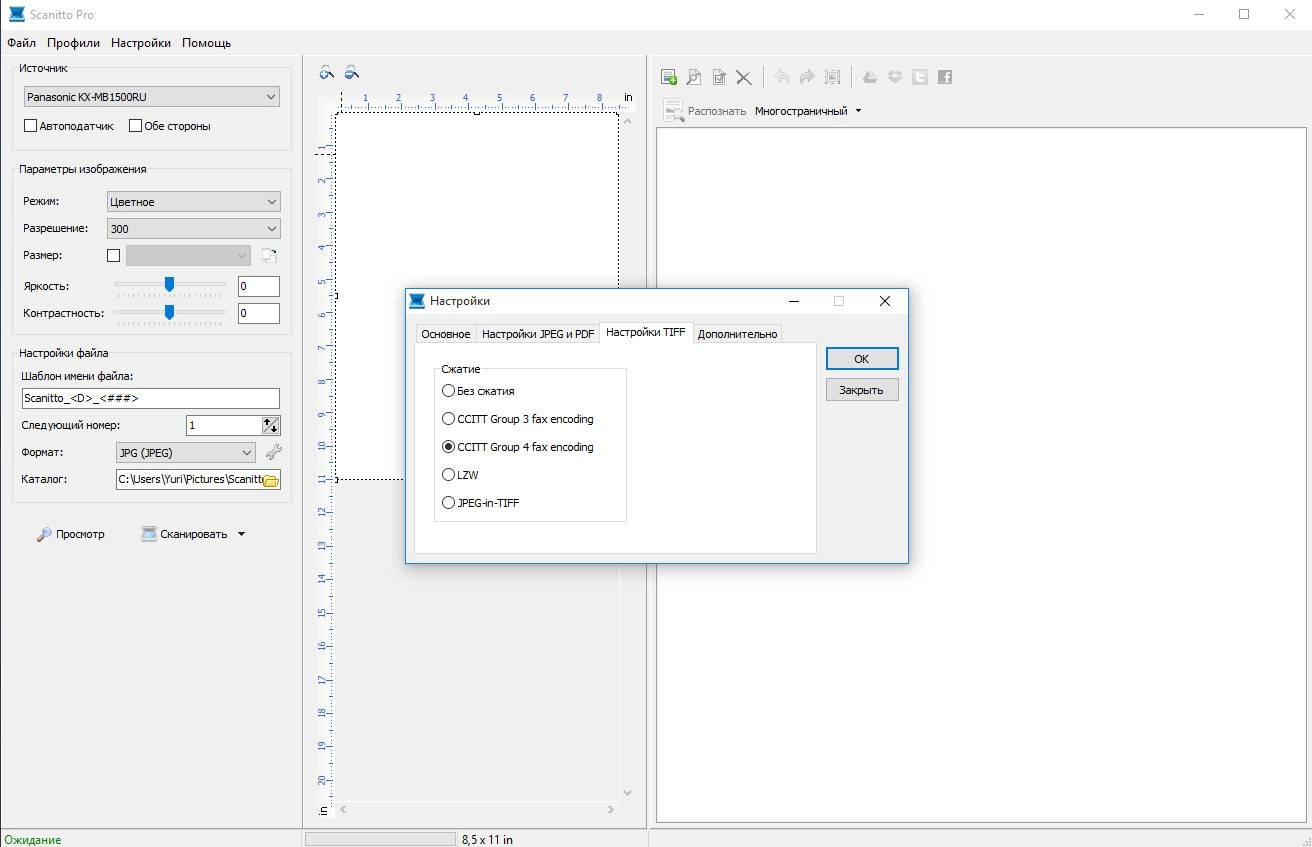Click the Ожидание status text
This screenshot has width=1312, height=847.
click(32, 839)
